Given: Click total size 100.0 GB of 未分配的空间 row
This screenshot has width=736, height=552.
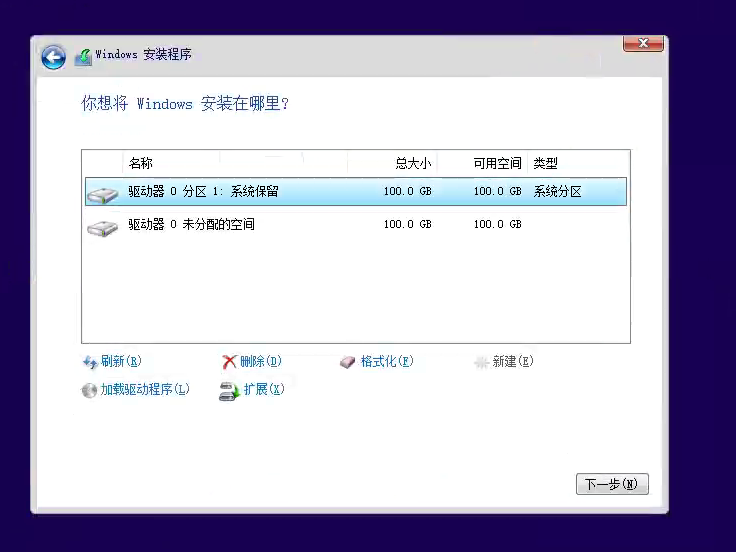Looking at the screenshot, I should (x=407, y=224).
